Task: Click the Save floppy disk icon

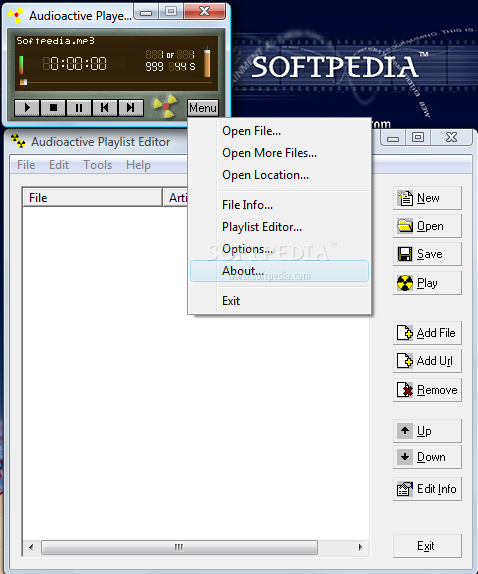Action: coord(427,254)
